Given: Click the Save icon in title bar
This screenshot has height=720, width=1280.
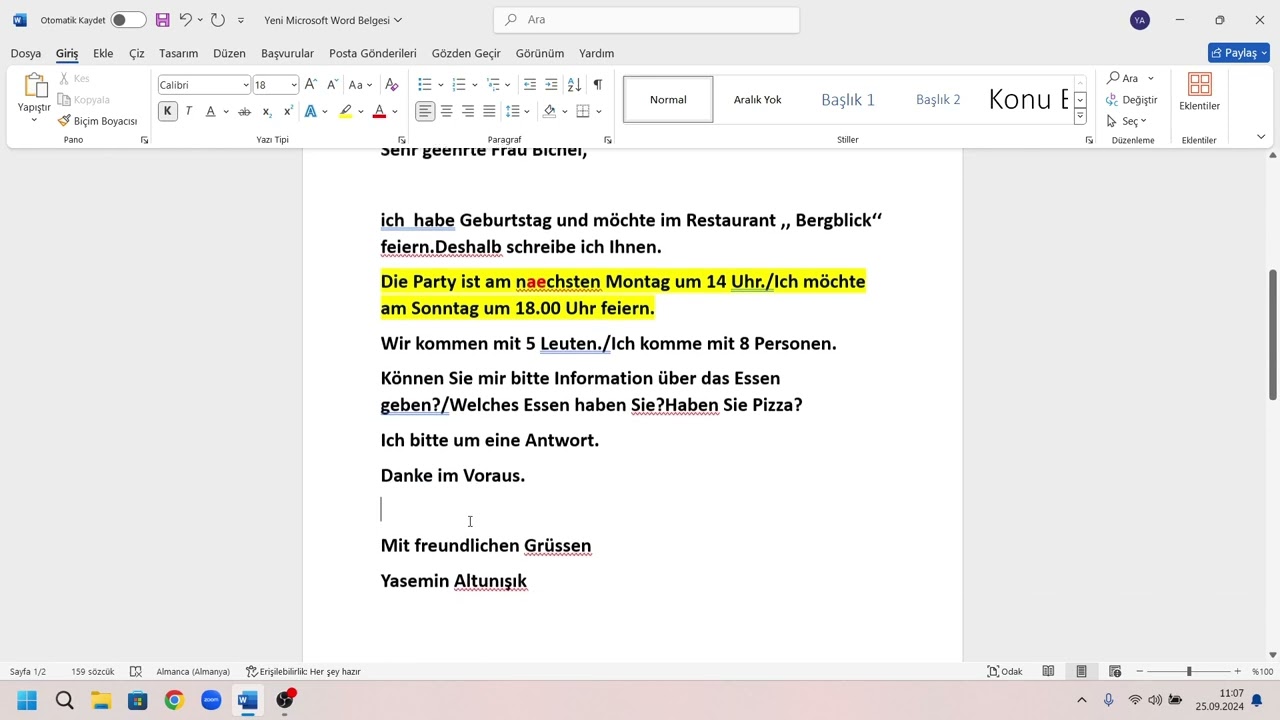Looking at the screenshot, I should [162, 20].
